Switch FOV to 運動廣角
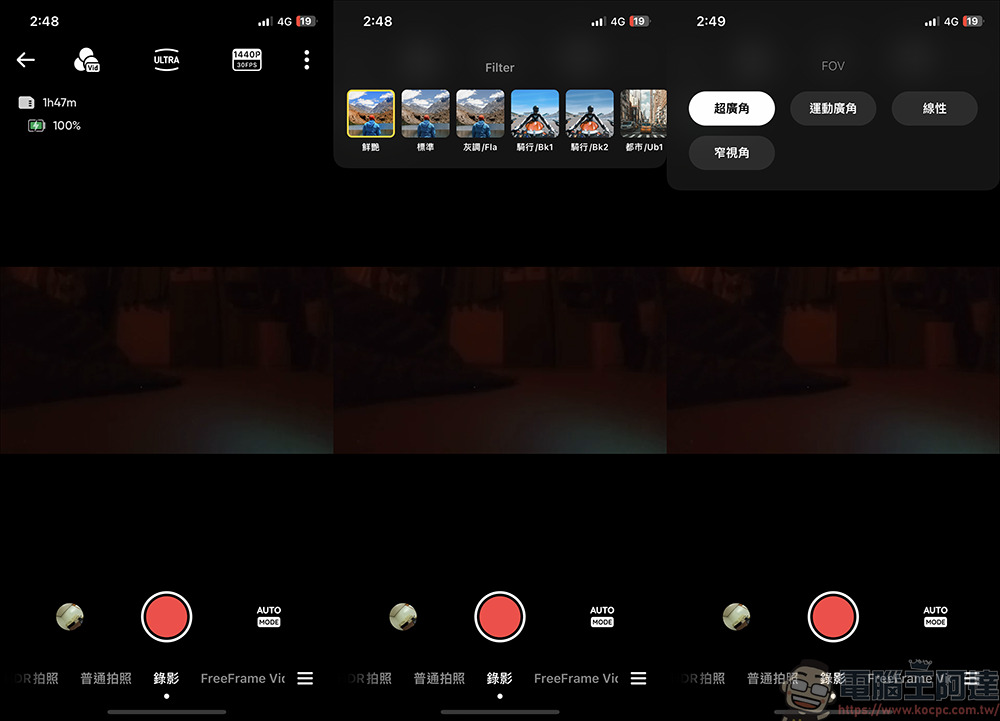 pos(833,108)
